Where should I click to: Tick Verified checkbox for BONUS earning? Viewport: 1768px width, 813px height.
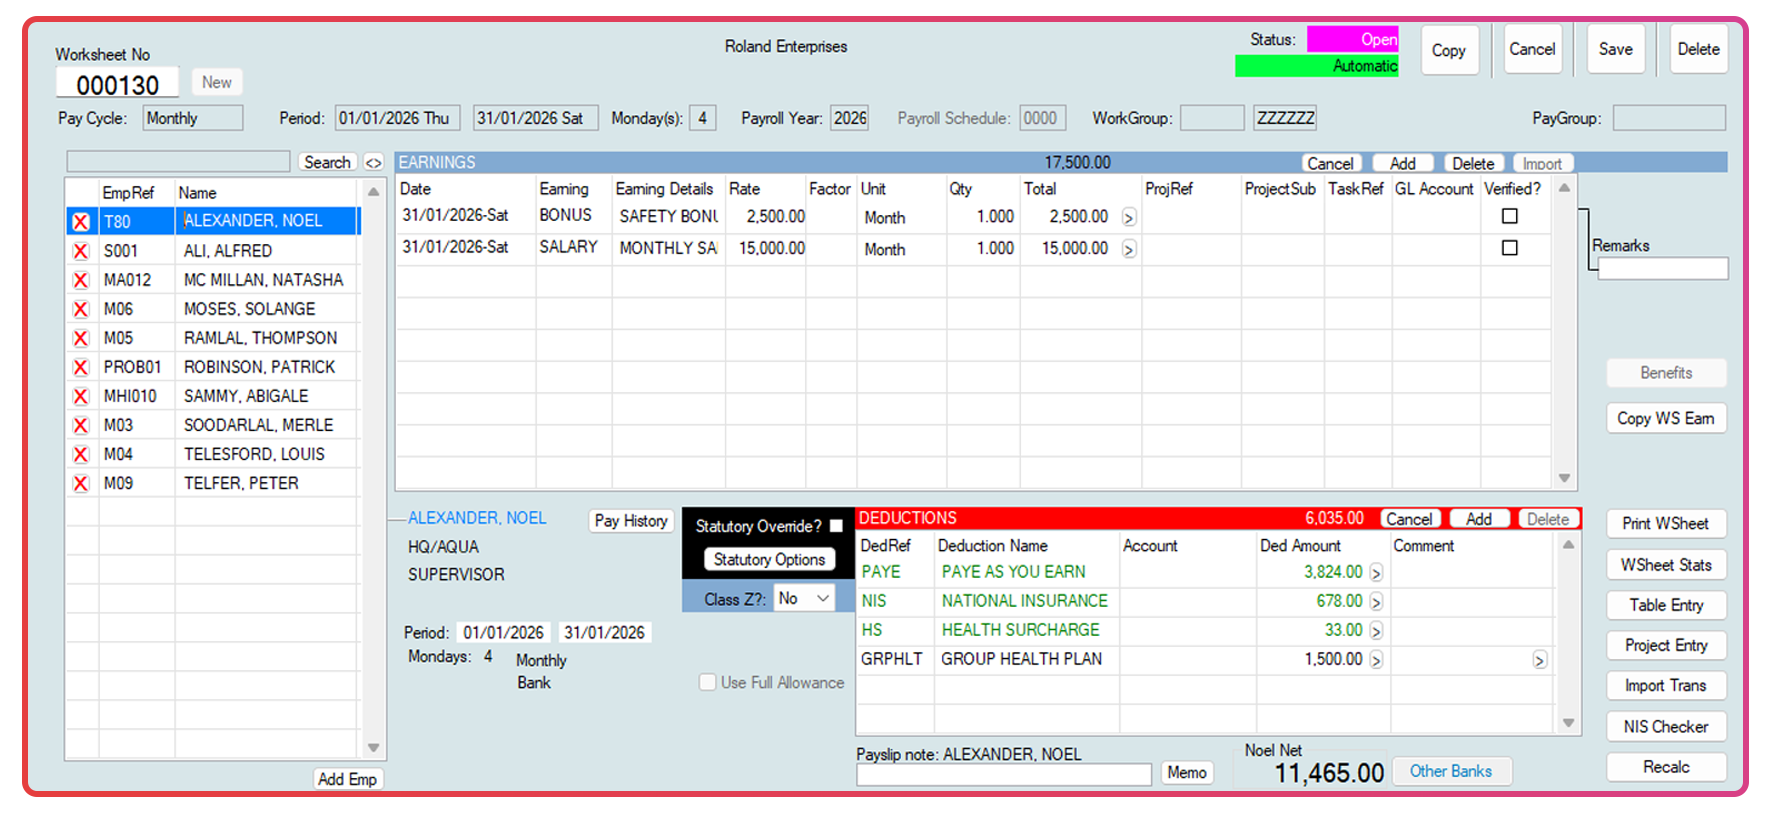(x=1510, y=216)
